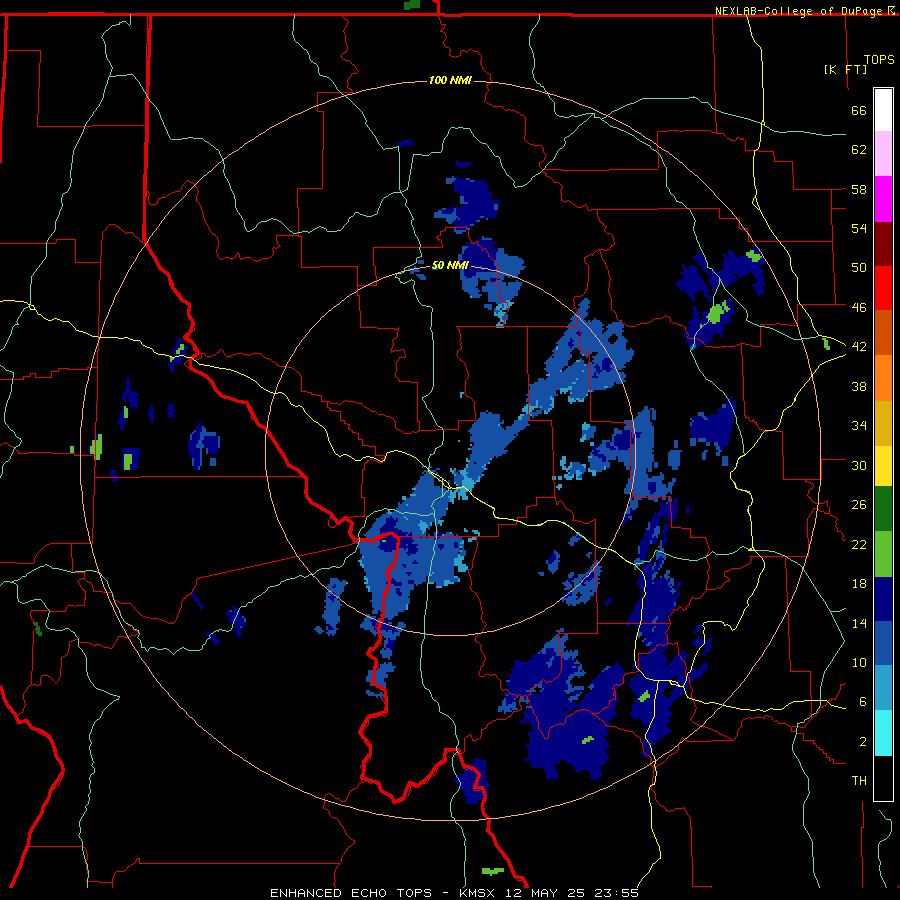This screenshot has height=900, width=900.
Task: Click the TOPS legend title
Action: click(x=879, y=60)
